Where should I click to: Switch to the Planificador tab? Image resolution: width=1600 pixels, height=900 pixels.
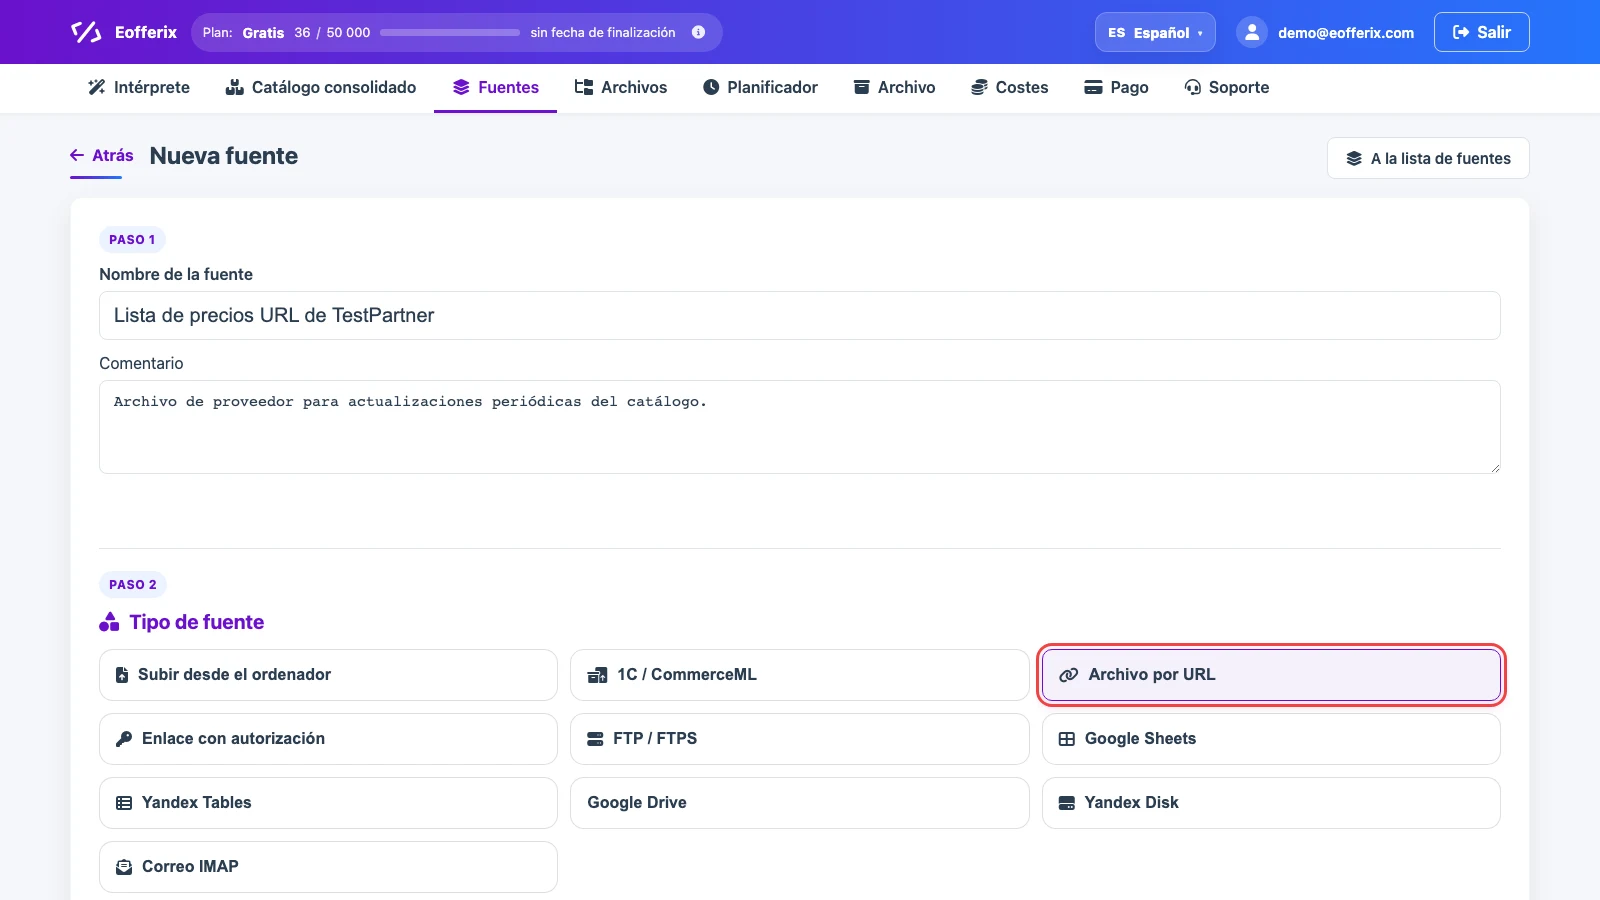click(x=760, y=87)
